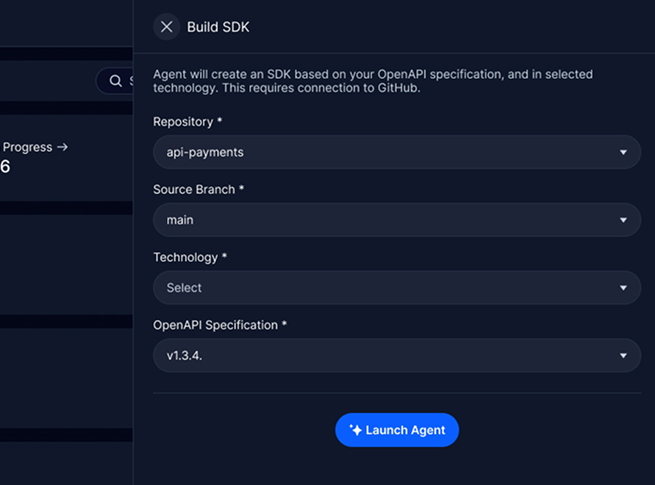This screenshot has height=485, width=655.
Task: Click the Source Branch caret arrow
Action: (623, 220)
